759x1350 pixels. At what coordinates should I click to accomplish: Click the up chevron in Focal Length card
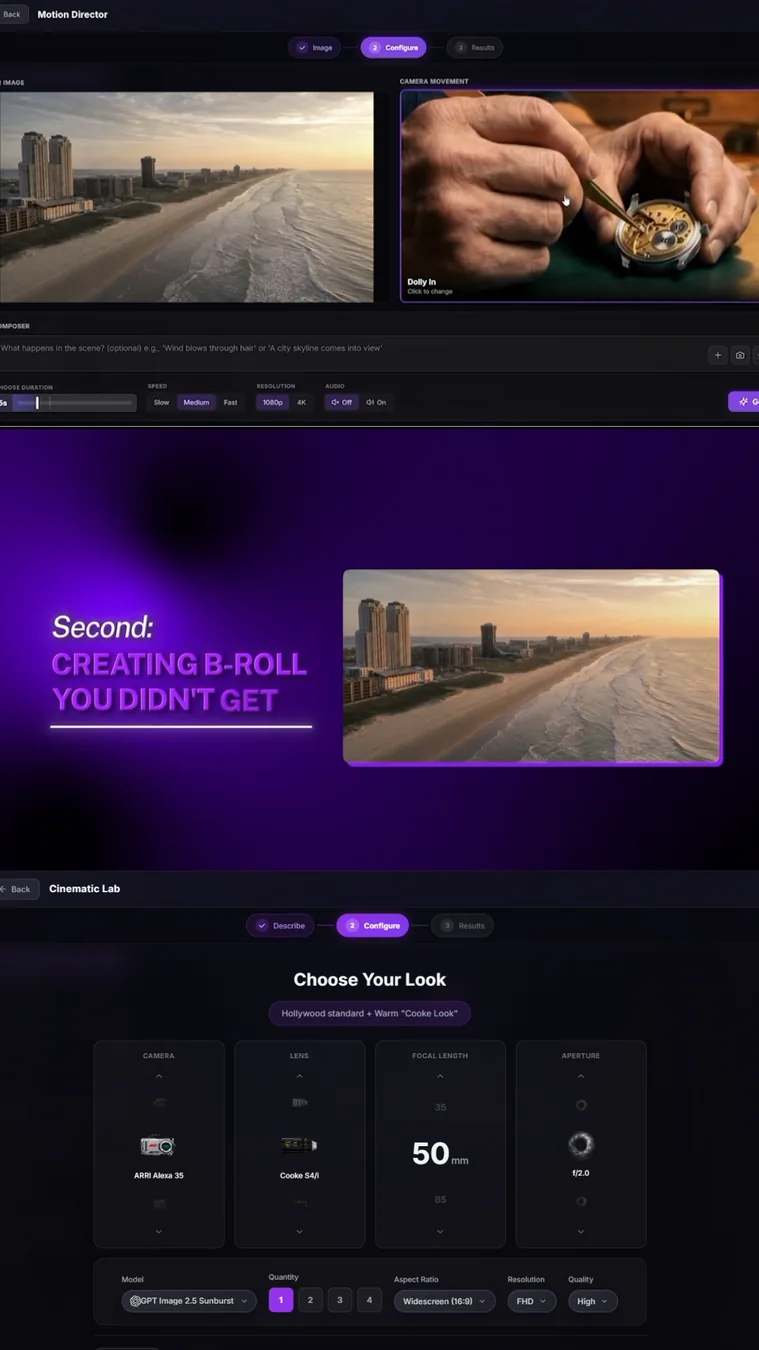440,1077
